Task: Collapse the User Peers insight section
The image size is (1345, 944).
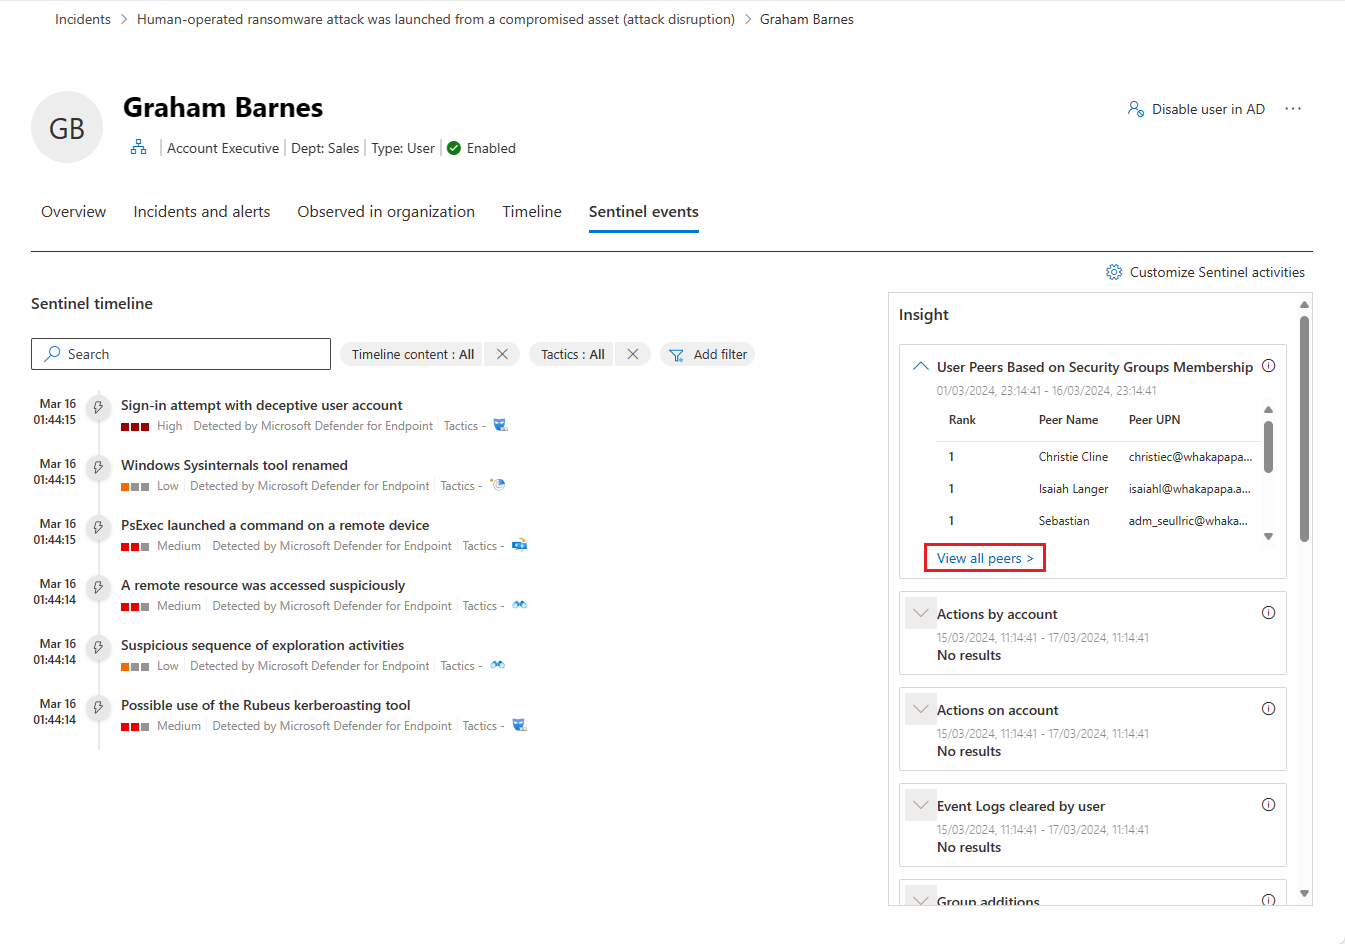Action: (x=920, y=366)
